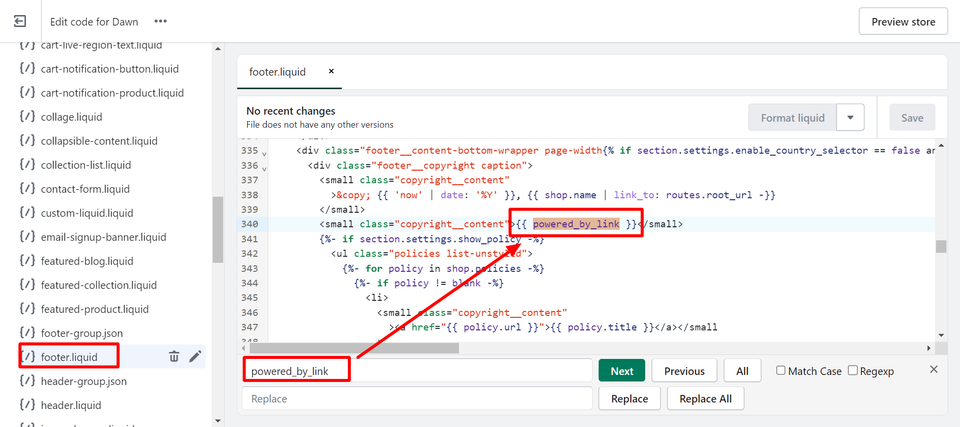Click the file icon beside custom-liquid.liquid
This screenshot has width=960, height=427.
pos(27,212)
